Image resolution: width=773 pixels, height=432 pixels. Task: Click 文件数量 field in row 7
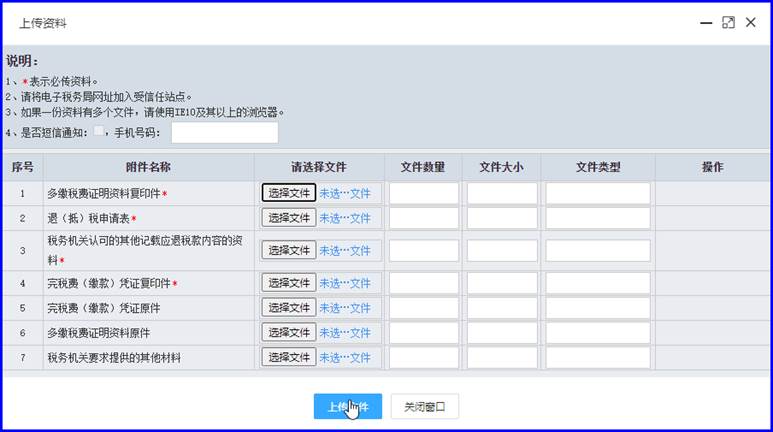424,357
